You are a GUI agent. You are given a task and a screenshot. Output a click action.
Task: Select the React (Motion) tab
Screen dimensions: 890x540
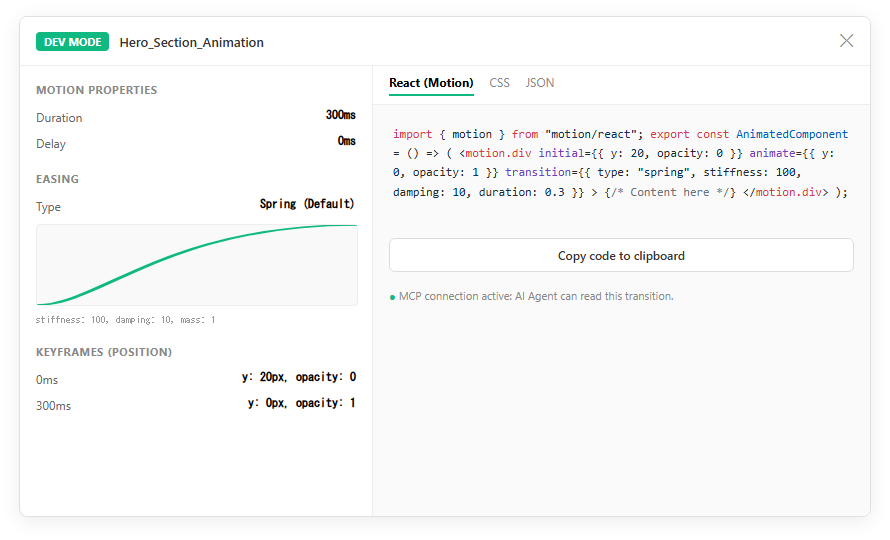[x=431, y=83]
